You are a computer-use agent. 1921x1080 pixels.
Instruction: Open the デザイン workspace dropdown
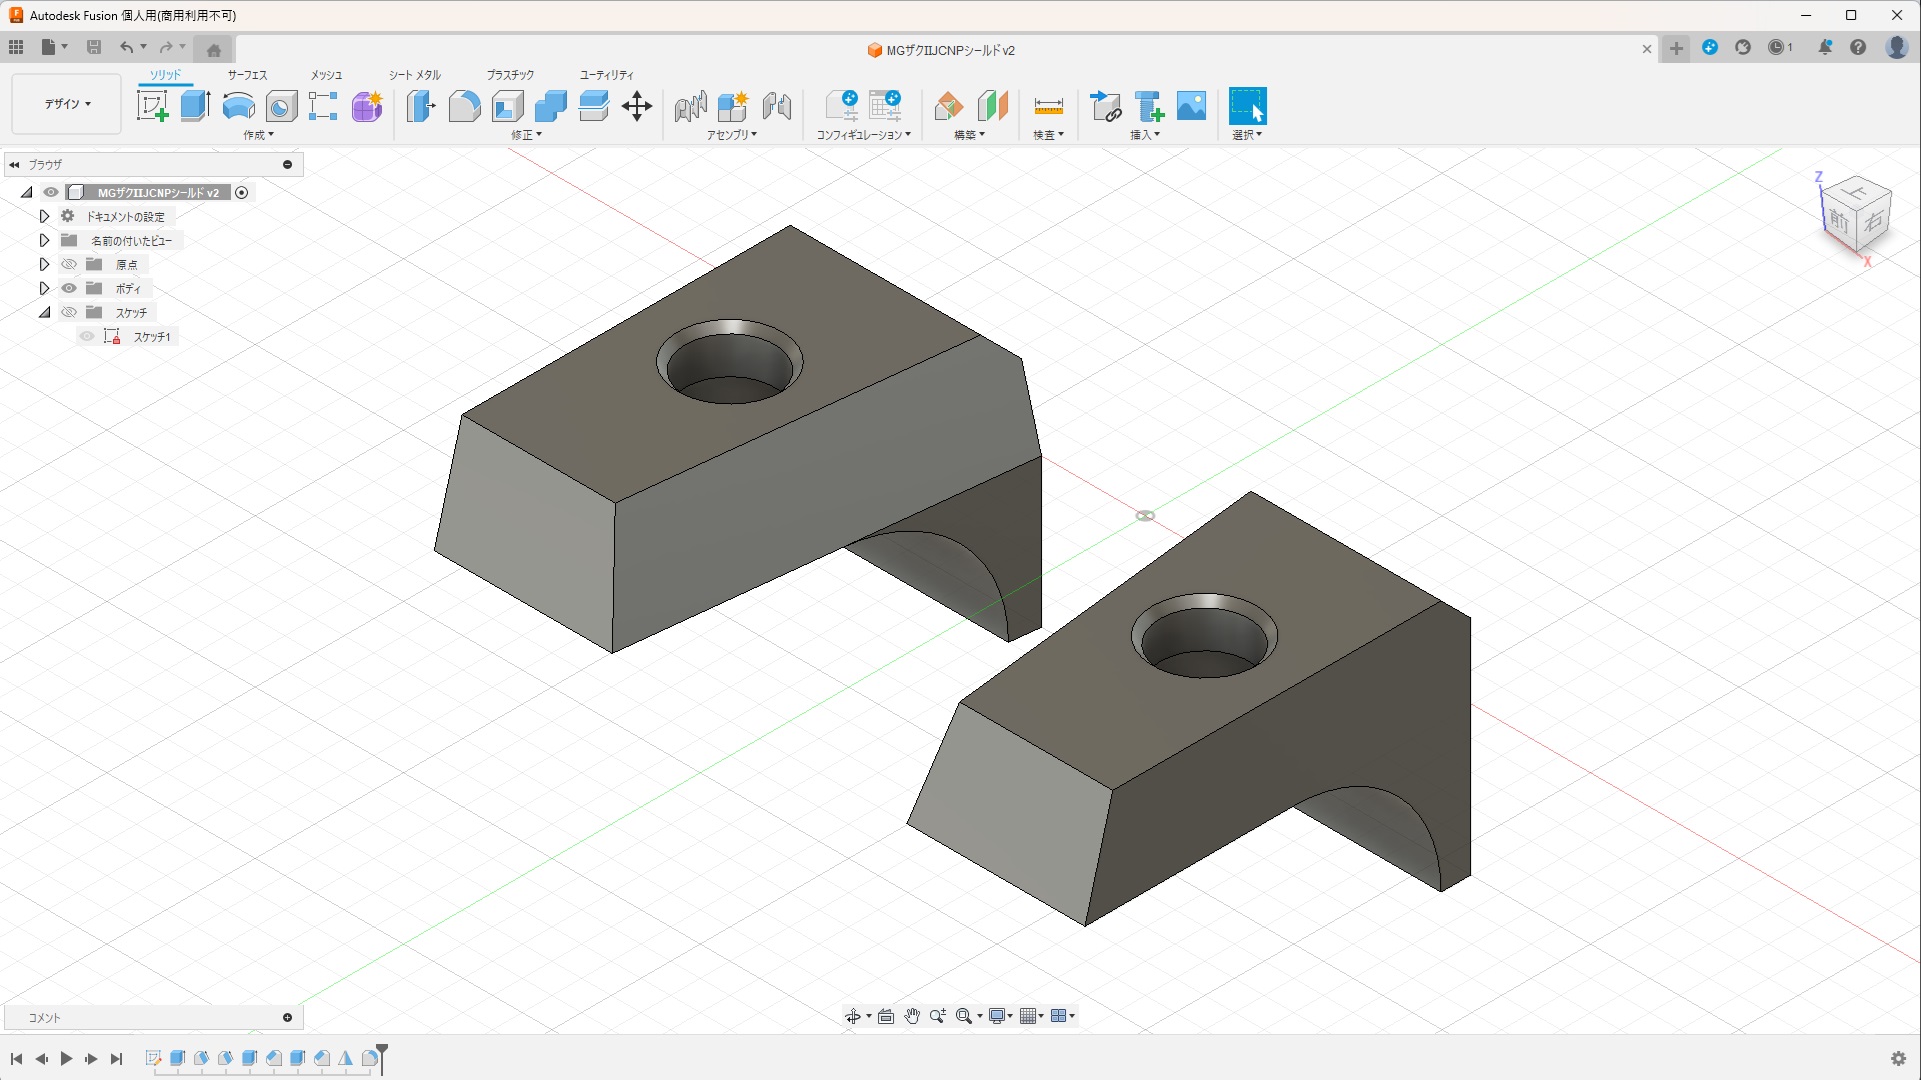point(67,104)
